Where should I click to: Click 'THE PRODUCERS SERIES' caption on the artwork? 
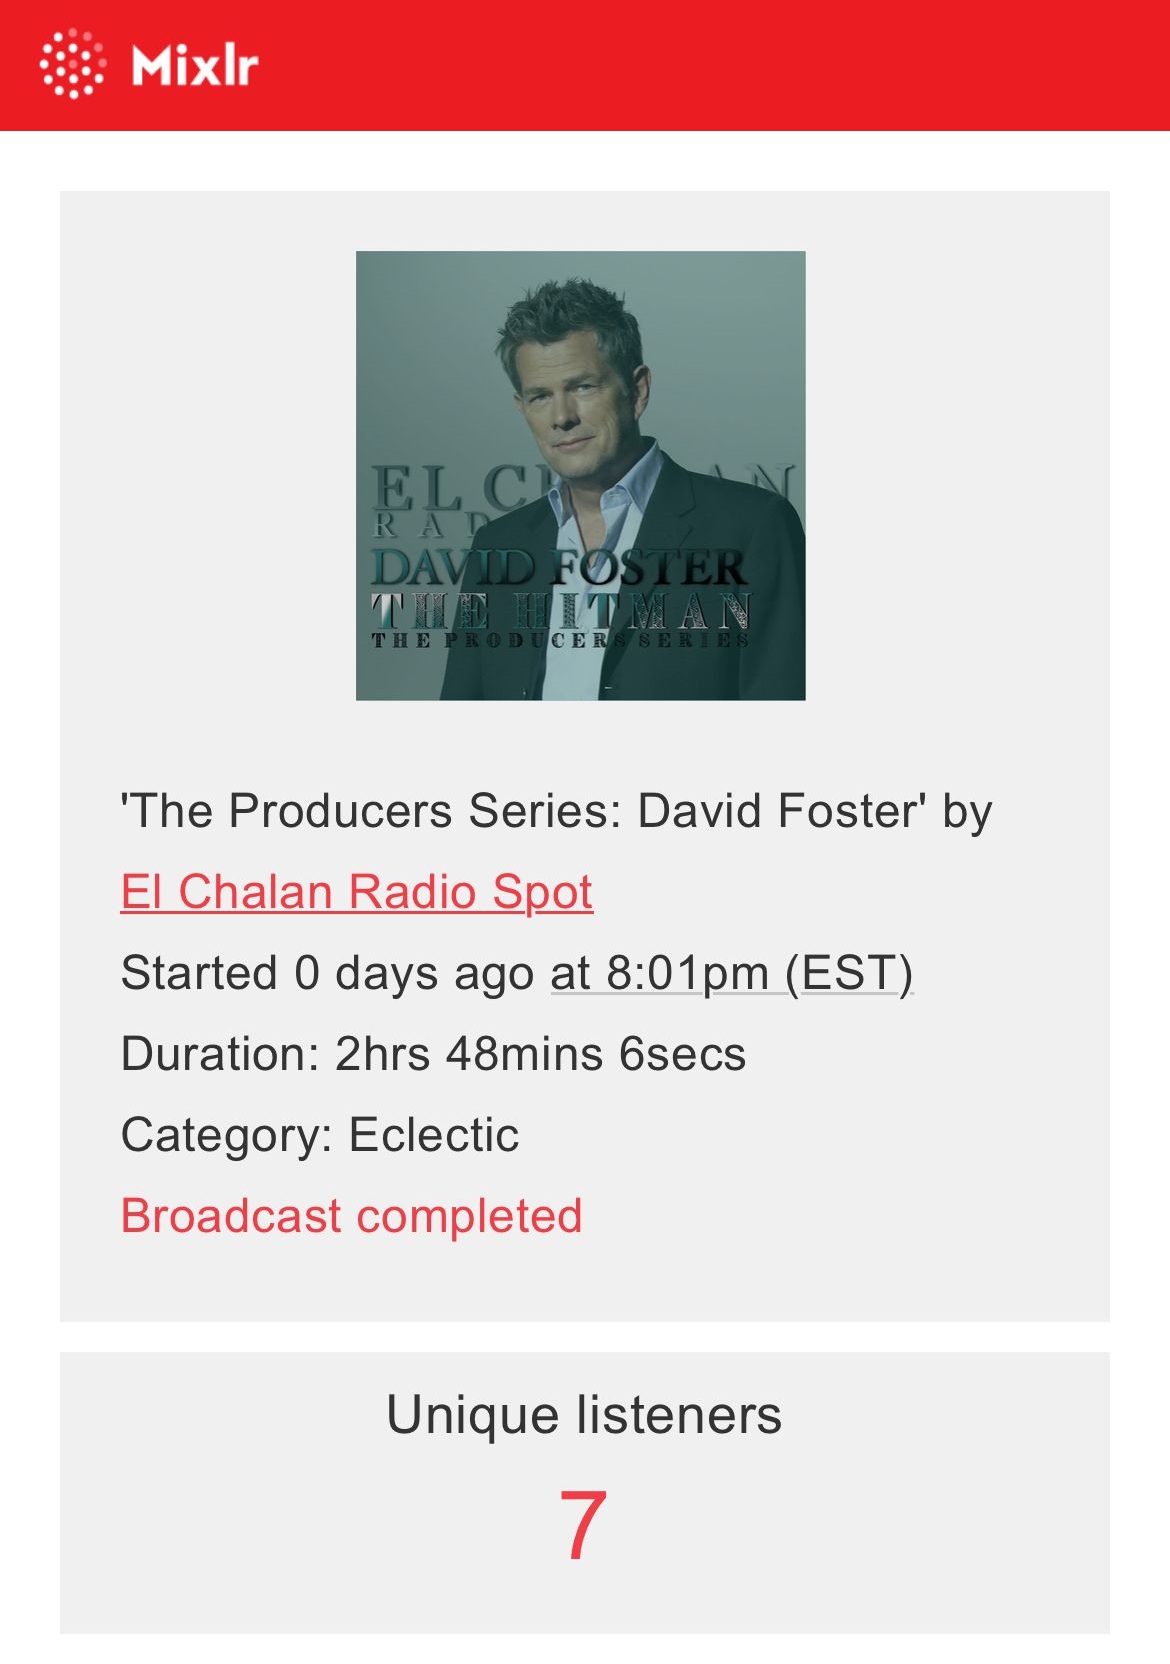pyautogui.click(x=560, y=640)
